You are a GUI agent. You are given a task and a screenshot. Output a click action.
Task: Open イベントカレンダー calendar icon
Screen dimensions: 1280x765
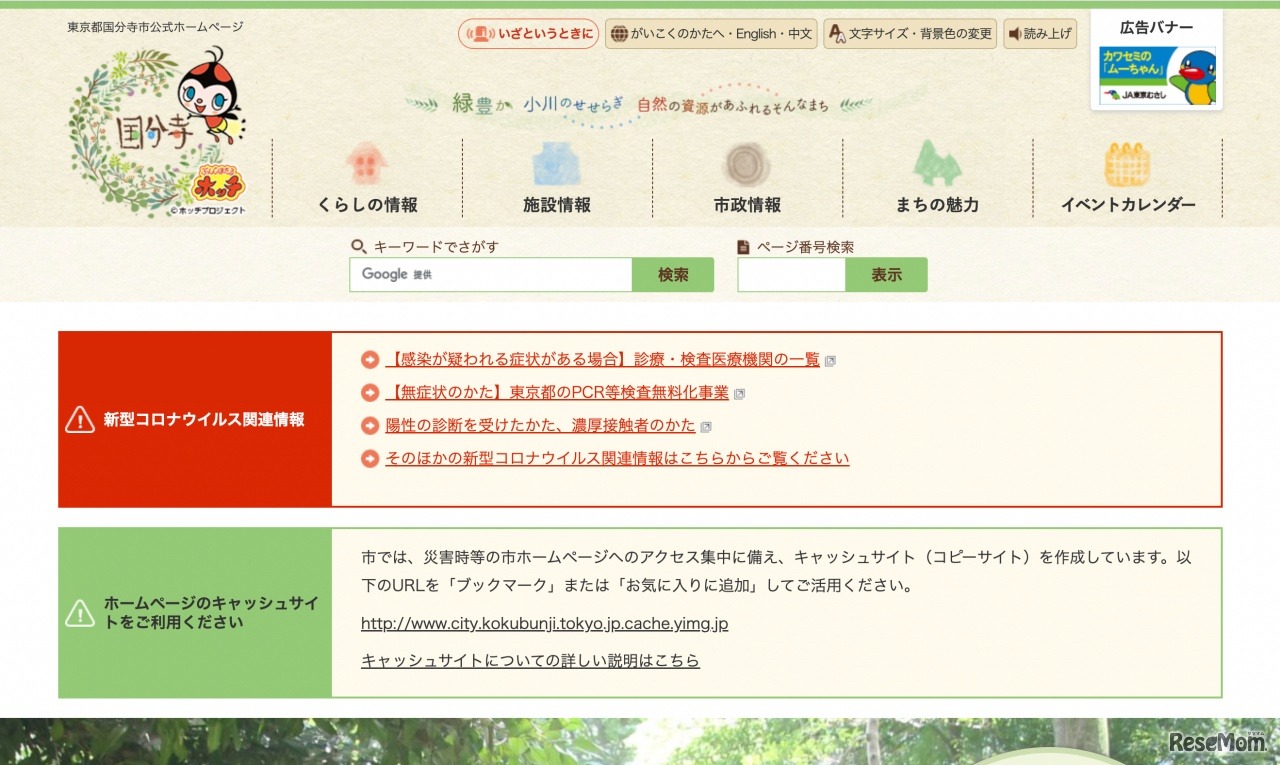coord(1128,163)
